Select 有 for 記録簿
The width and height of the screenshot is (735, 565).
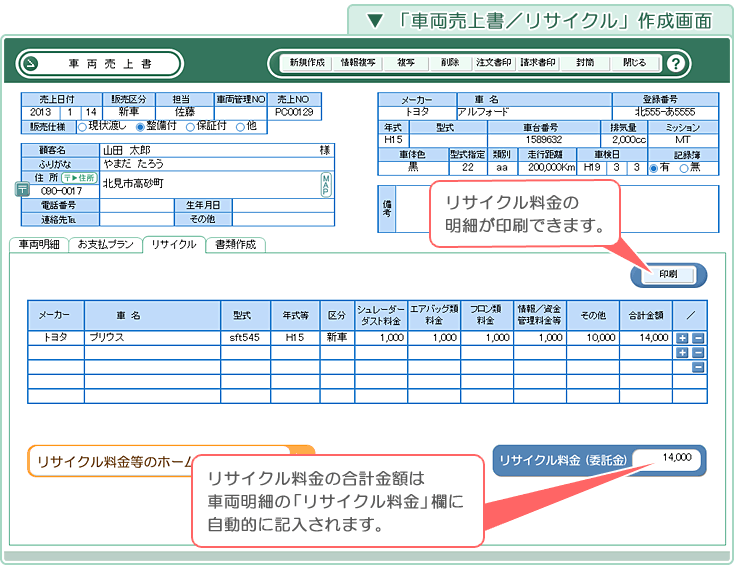653,168
